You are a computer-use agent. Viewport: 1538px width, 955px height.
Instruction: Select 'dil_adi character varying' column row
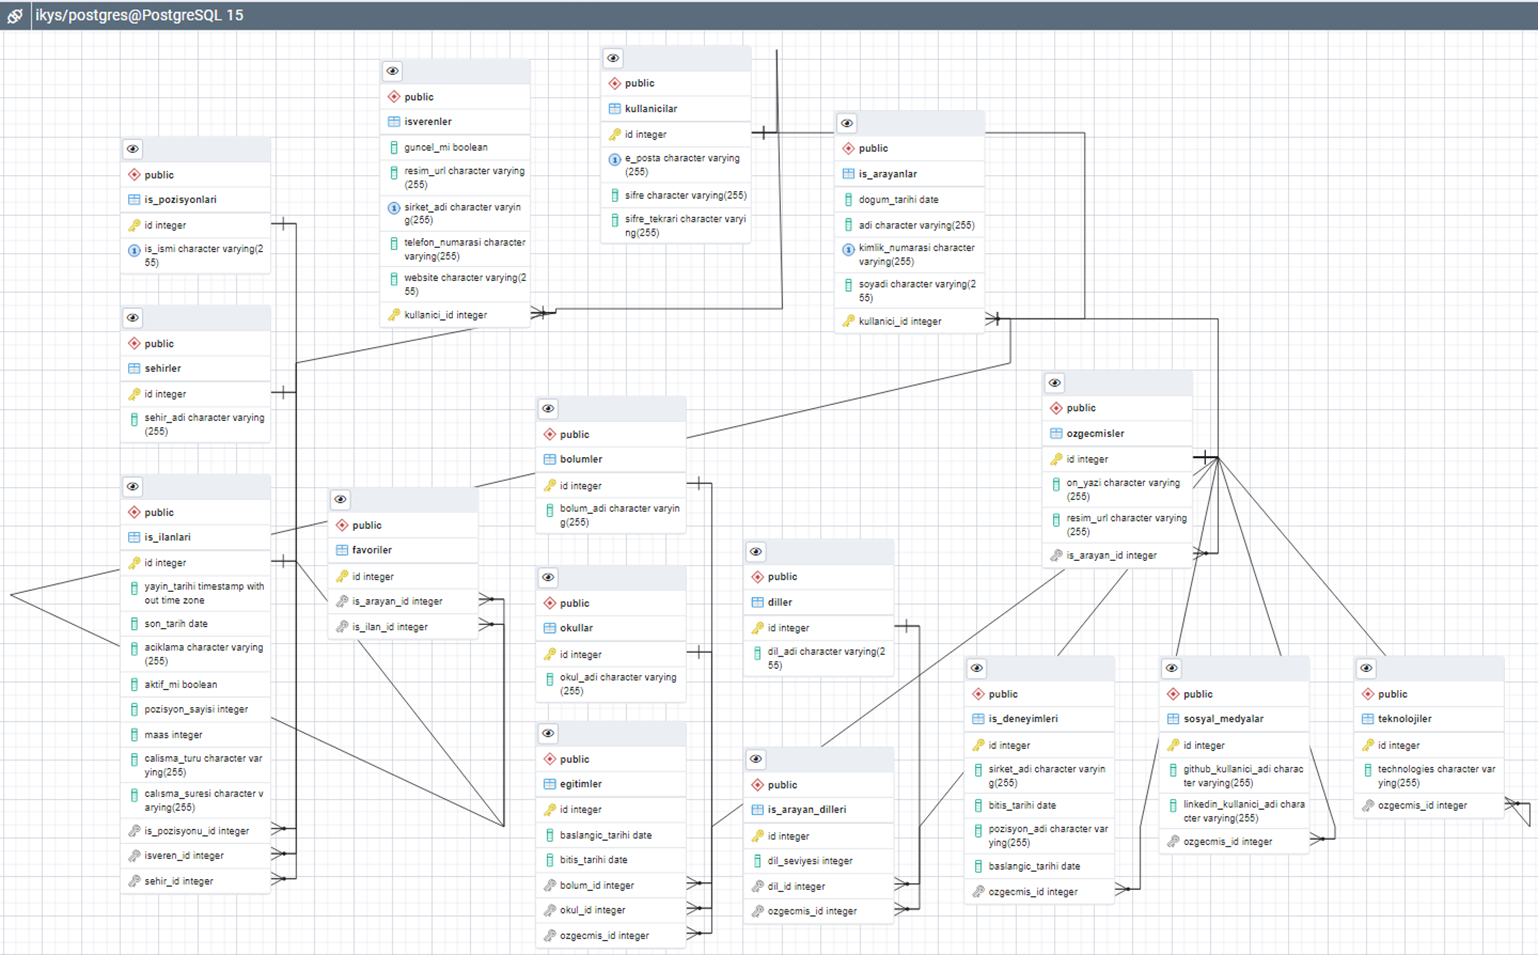click(819, 658)
